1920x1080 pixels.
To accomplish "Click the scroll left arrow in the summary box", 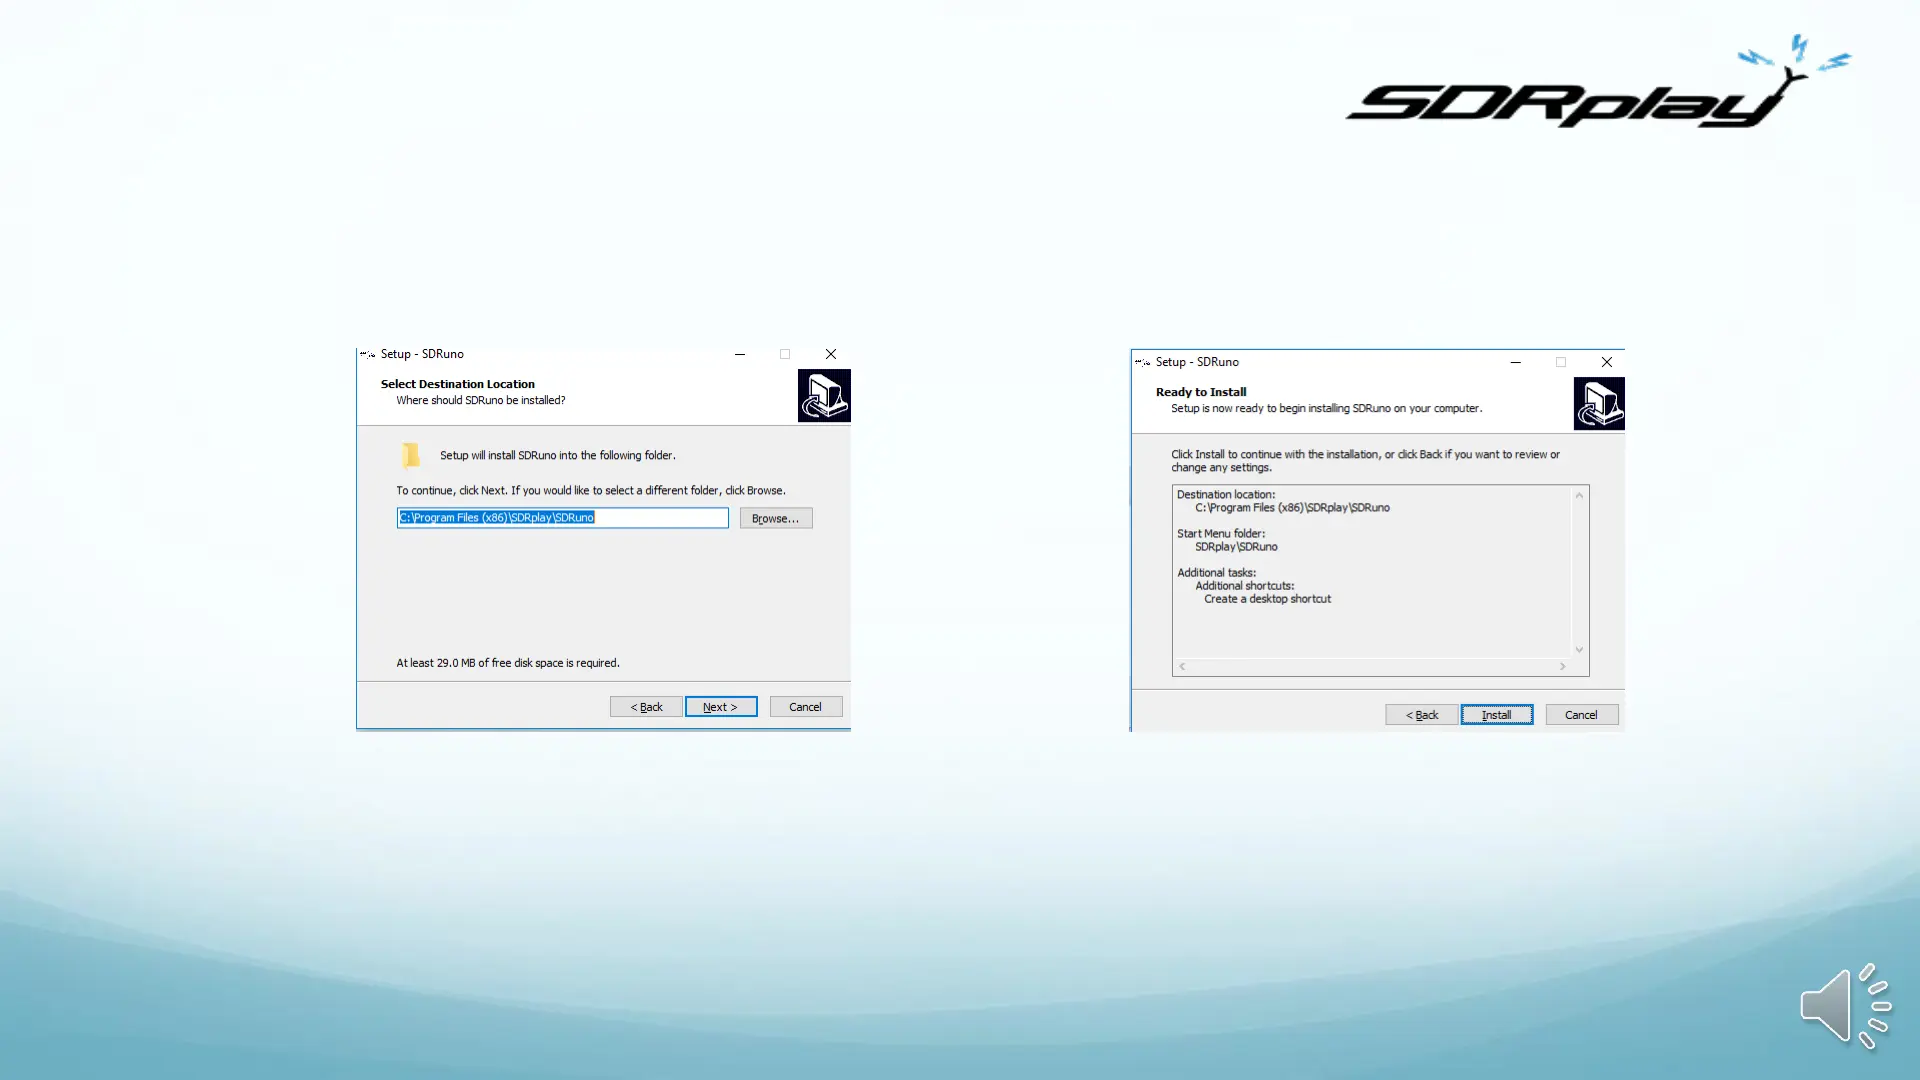I will [1182, 666].
